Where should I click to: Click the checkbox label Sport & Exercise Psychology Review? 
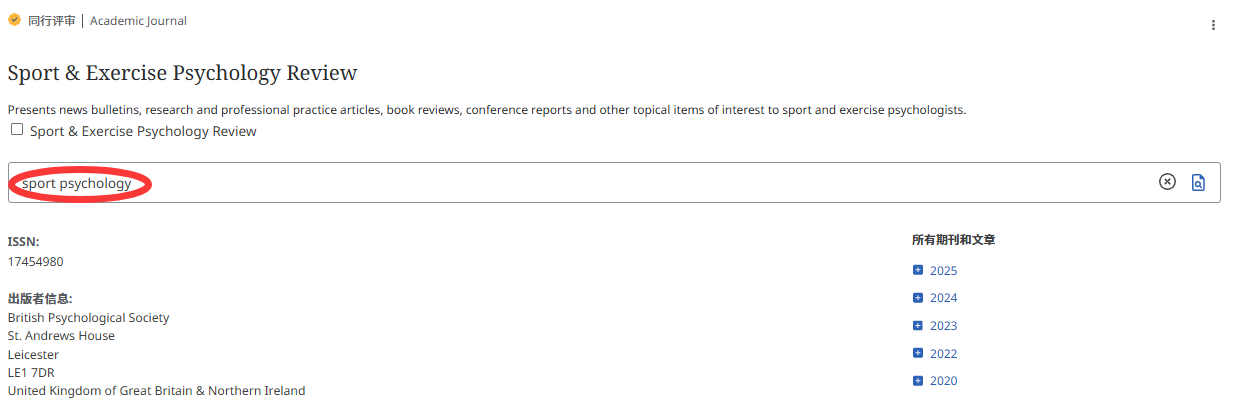[x=143, y=131]
